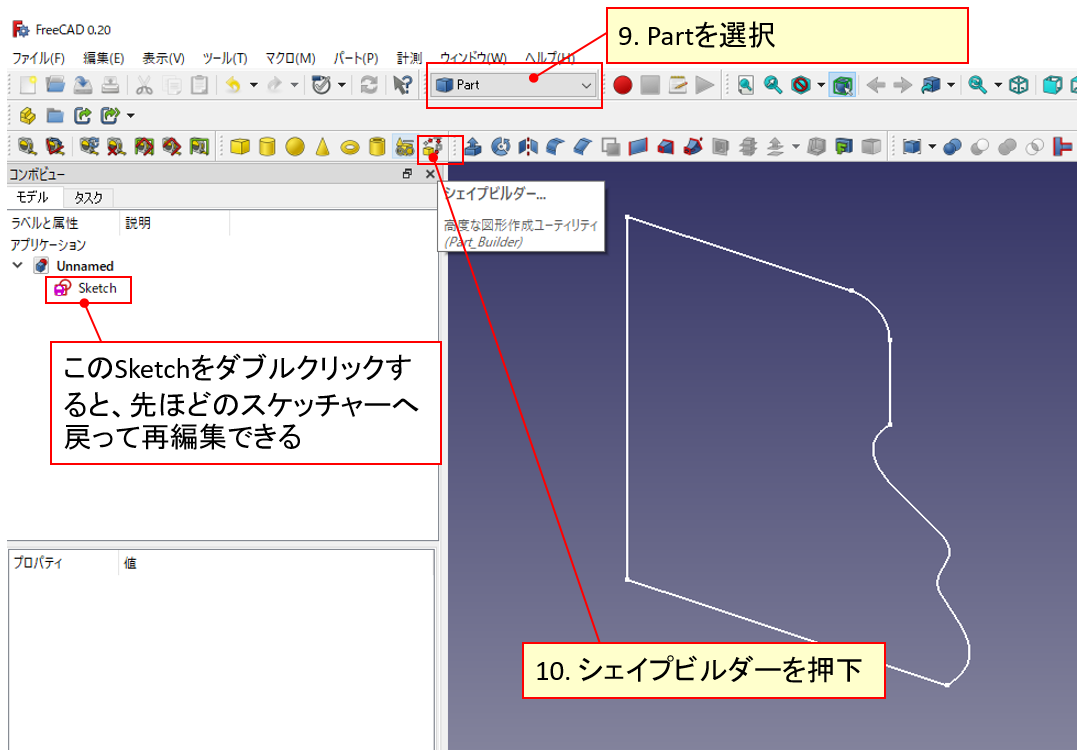Create a cylinder primitive
The image size is (1082, 753).
point(267,146)
